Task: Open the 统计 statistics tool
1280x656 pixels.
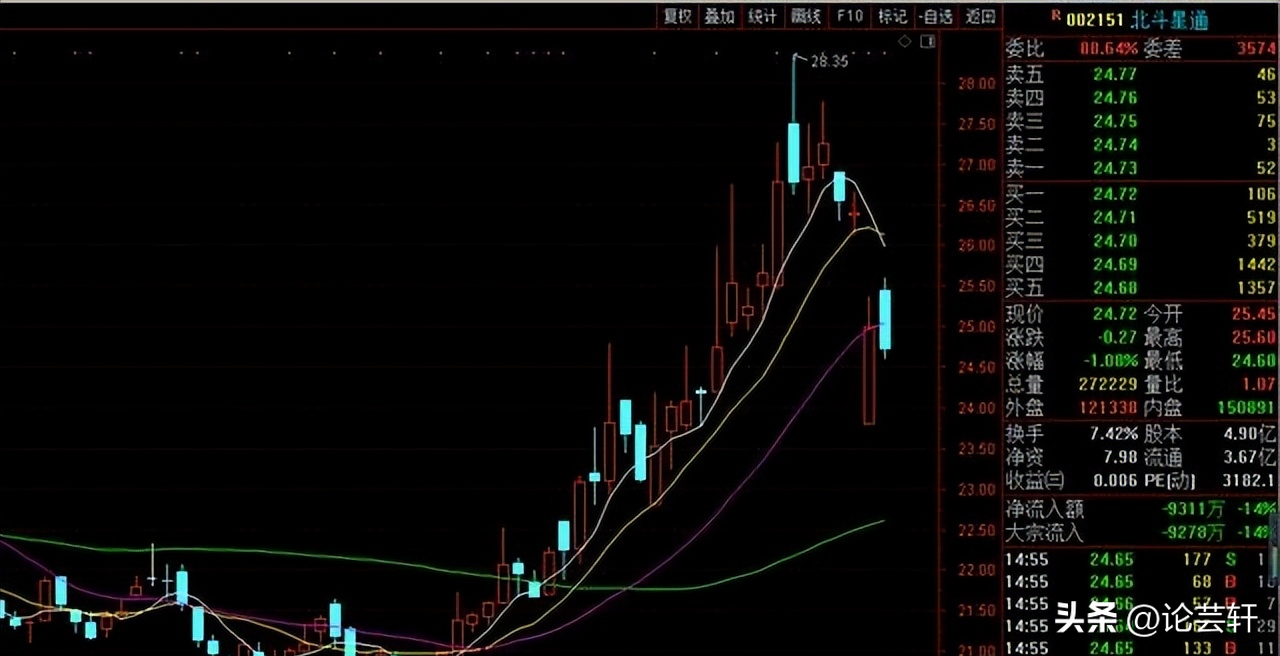Action: coord(762,16)
